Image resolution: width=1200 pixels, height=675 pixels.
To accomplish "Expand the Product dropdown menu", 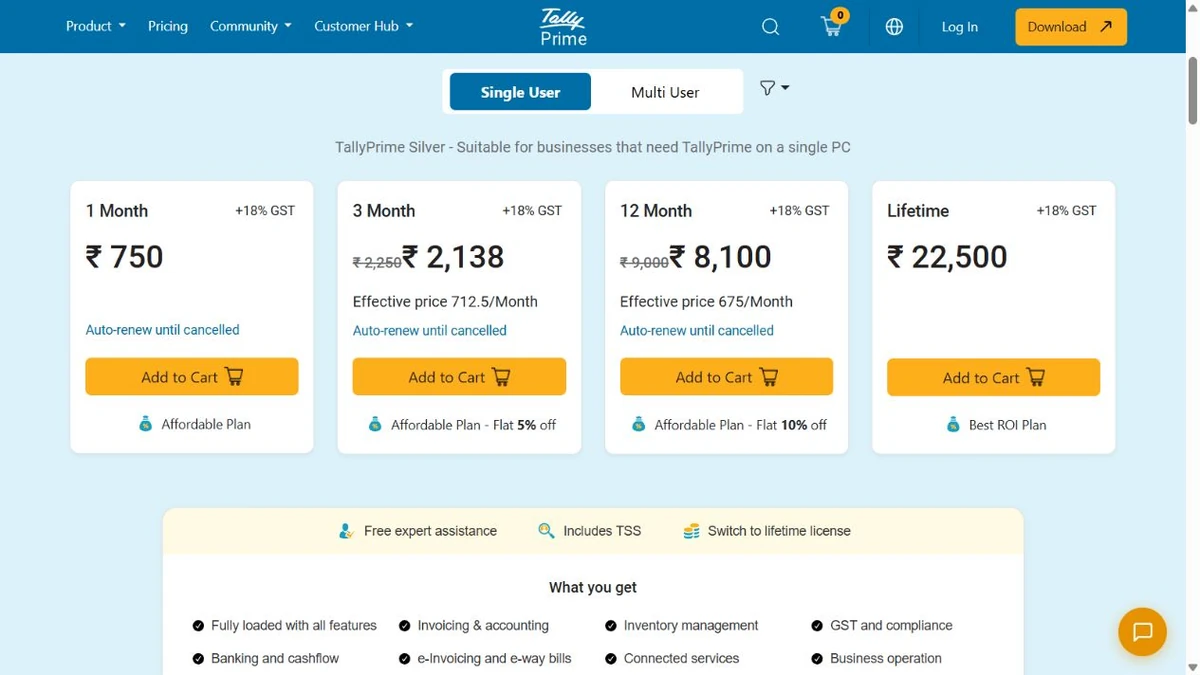I will [96, 26].
